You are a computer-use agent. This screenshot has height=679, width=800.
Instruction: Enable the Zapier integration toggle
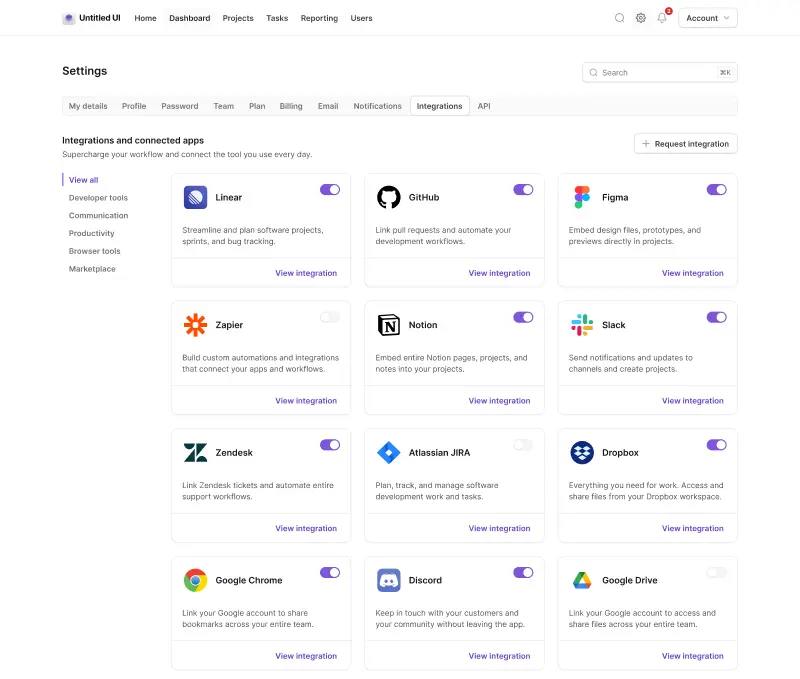pos(330,317)
